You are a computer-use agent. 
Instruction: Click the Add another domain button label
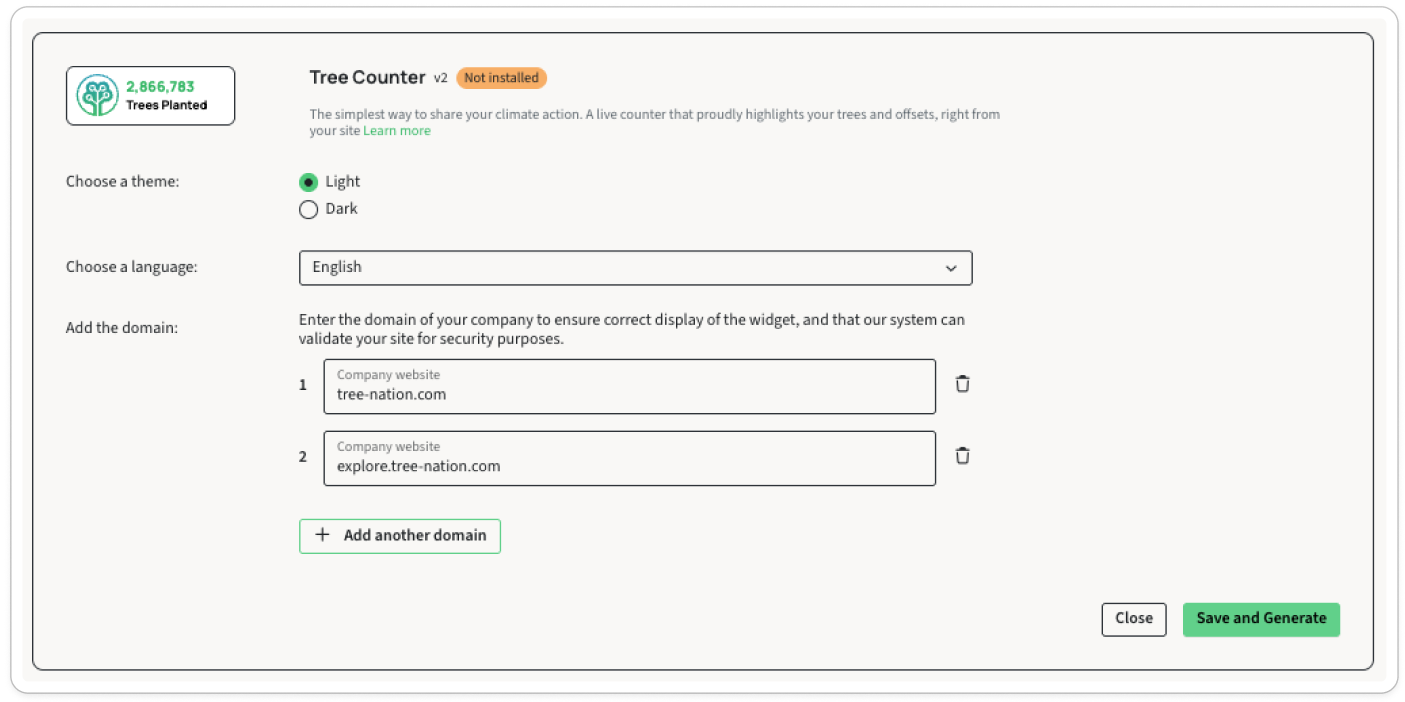click(415, 536)
